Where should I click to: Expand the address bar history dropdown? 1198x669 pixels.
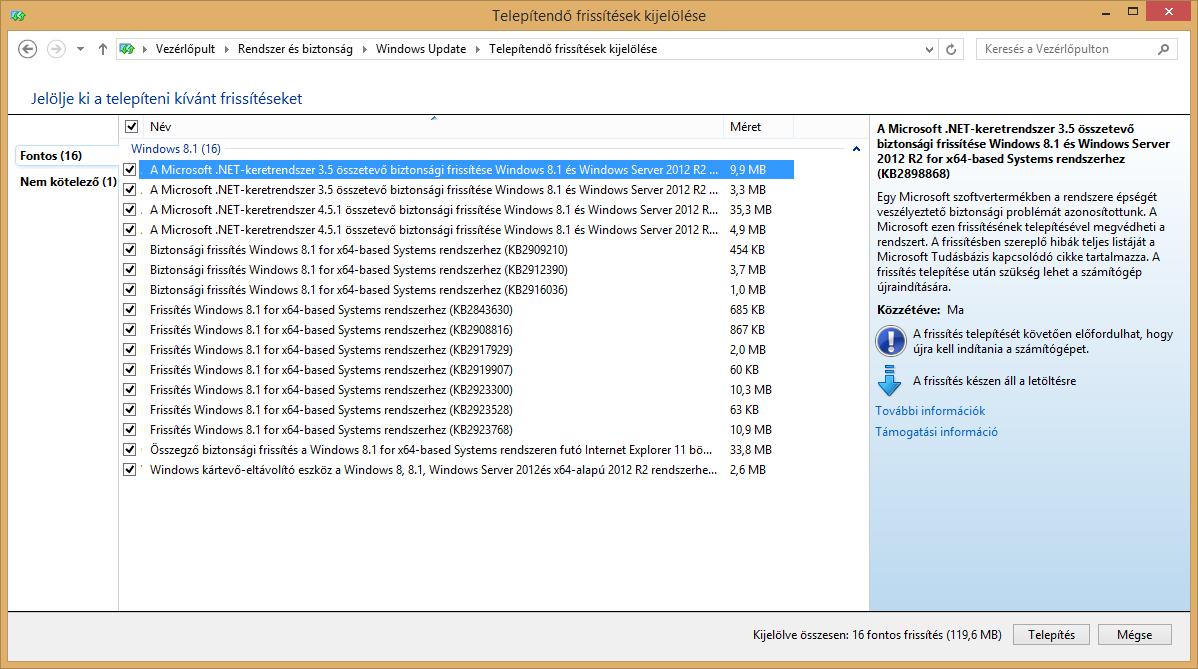click(x=929, y=49)
